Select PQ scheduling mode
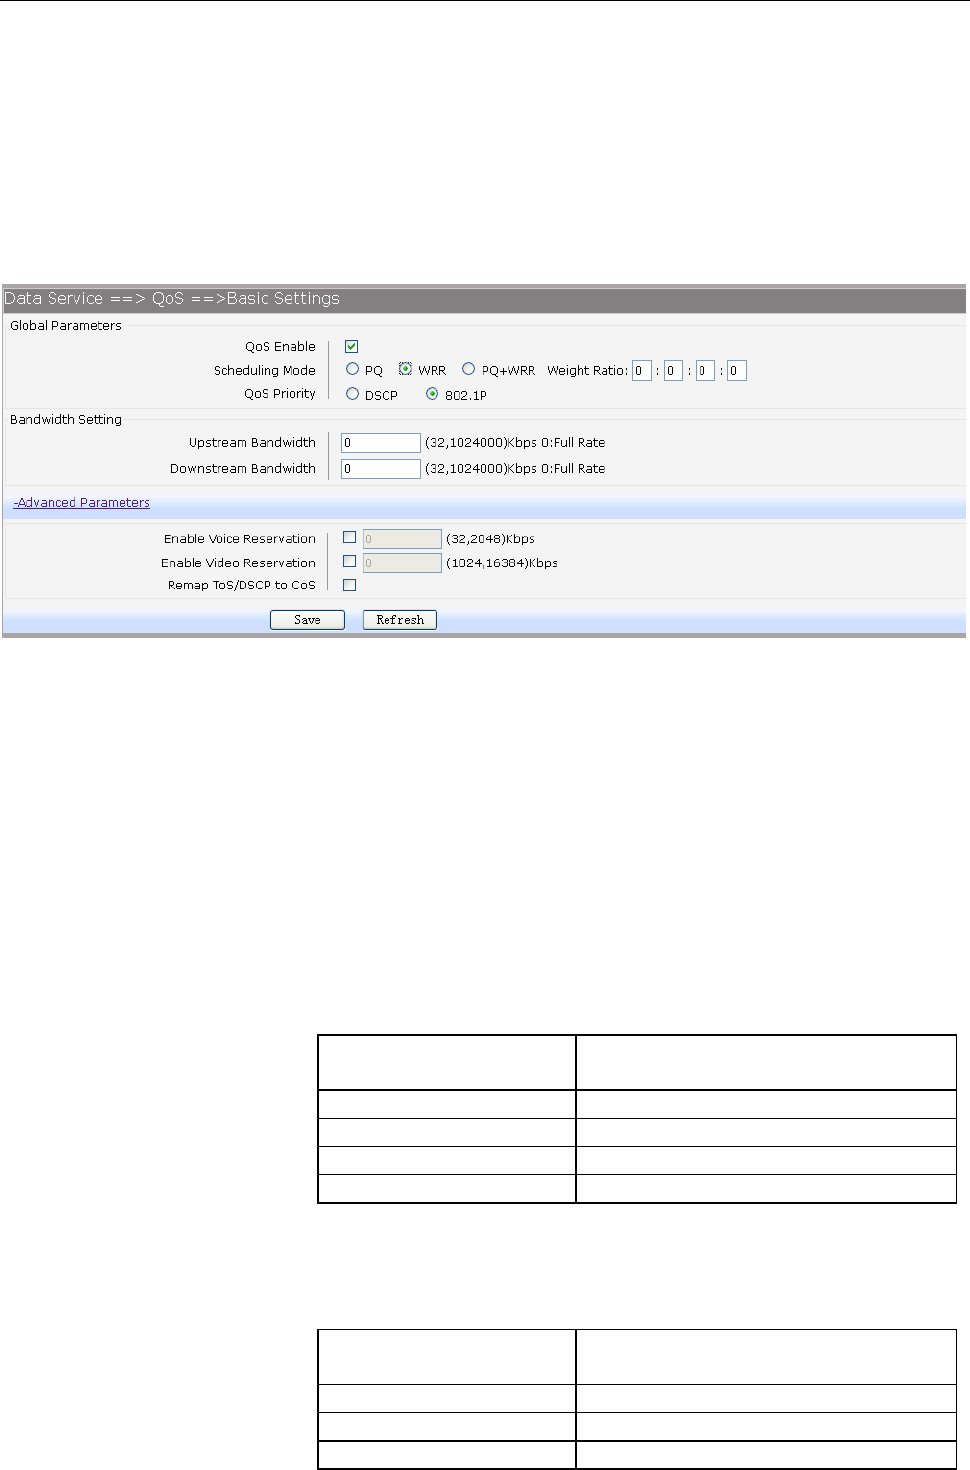 point(352,369)
